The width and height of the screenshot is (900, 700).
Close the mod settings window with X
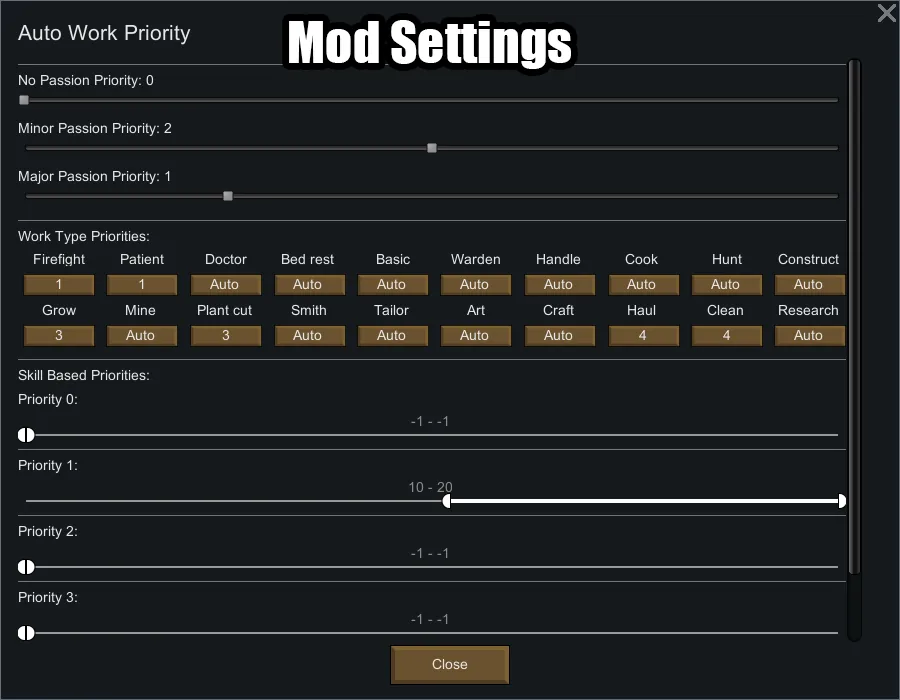pyautogui.click(x=886, y=13)
